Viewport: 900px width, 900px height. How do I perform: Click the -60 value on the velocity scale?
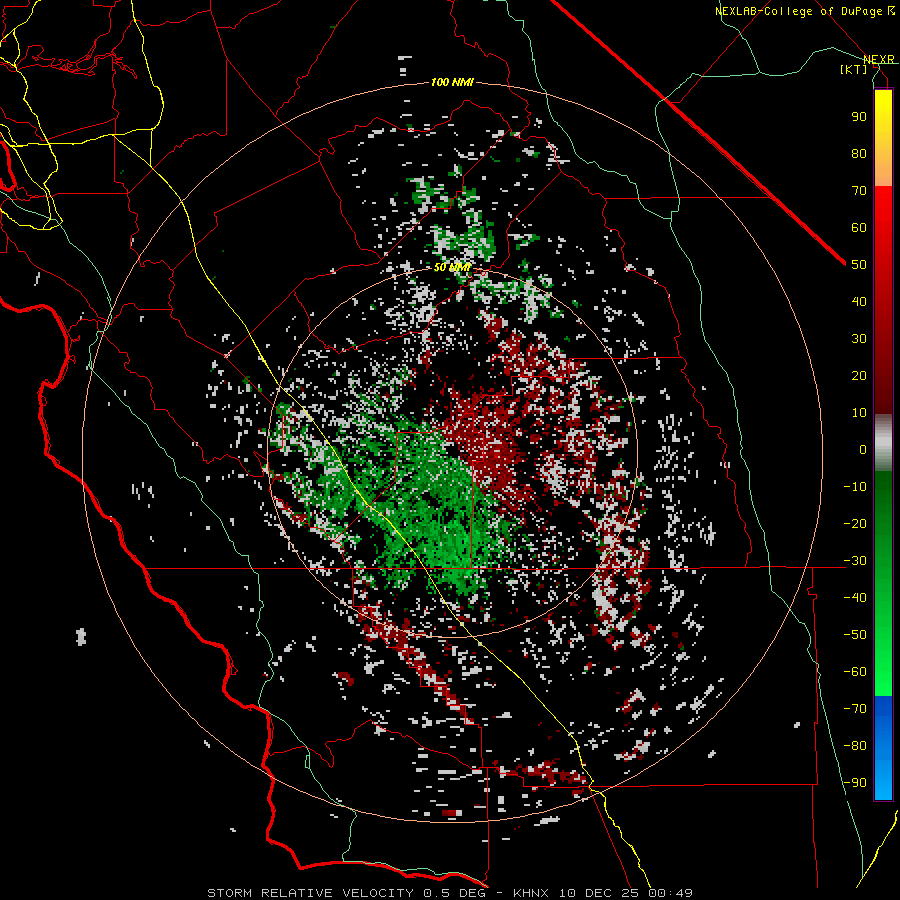(x=855, y=672)
